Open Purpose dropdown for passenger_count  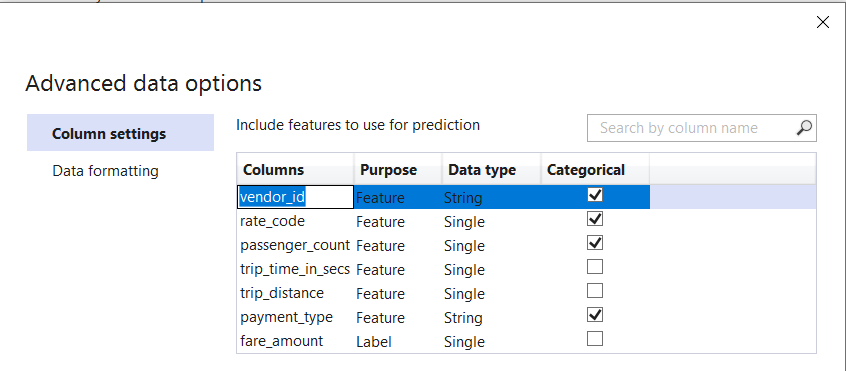pos(398,245)
